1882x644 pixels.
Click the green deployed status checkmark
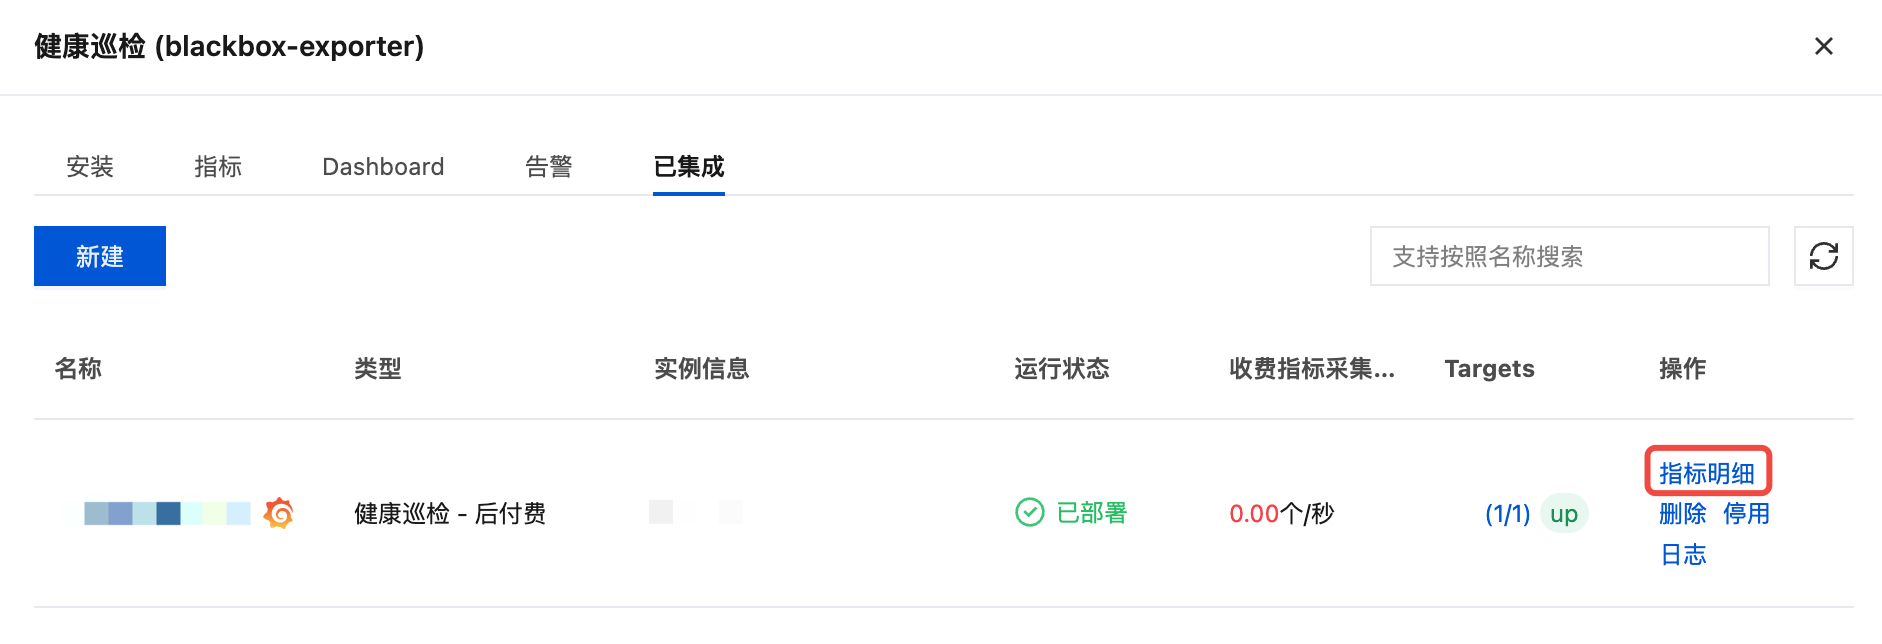[x=1029, y=512]
